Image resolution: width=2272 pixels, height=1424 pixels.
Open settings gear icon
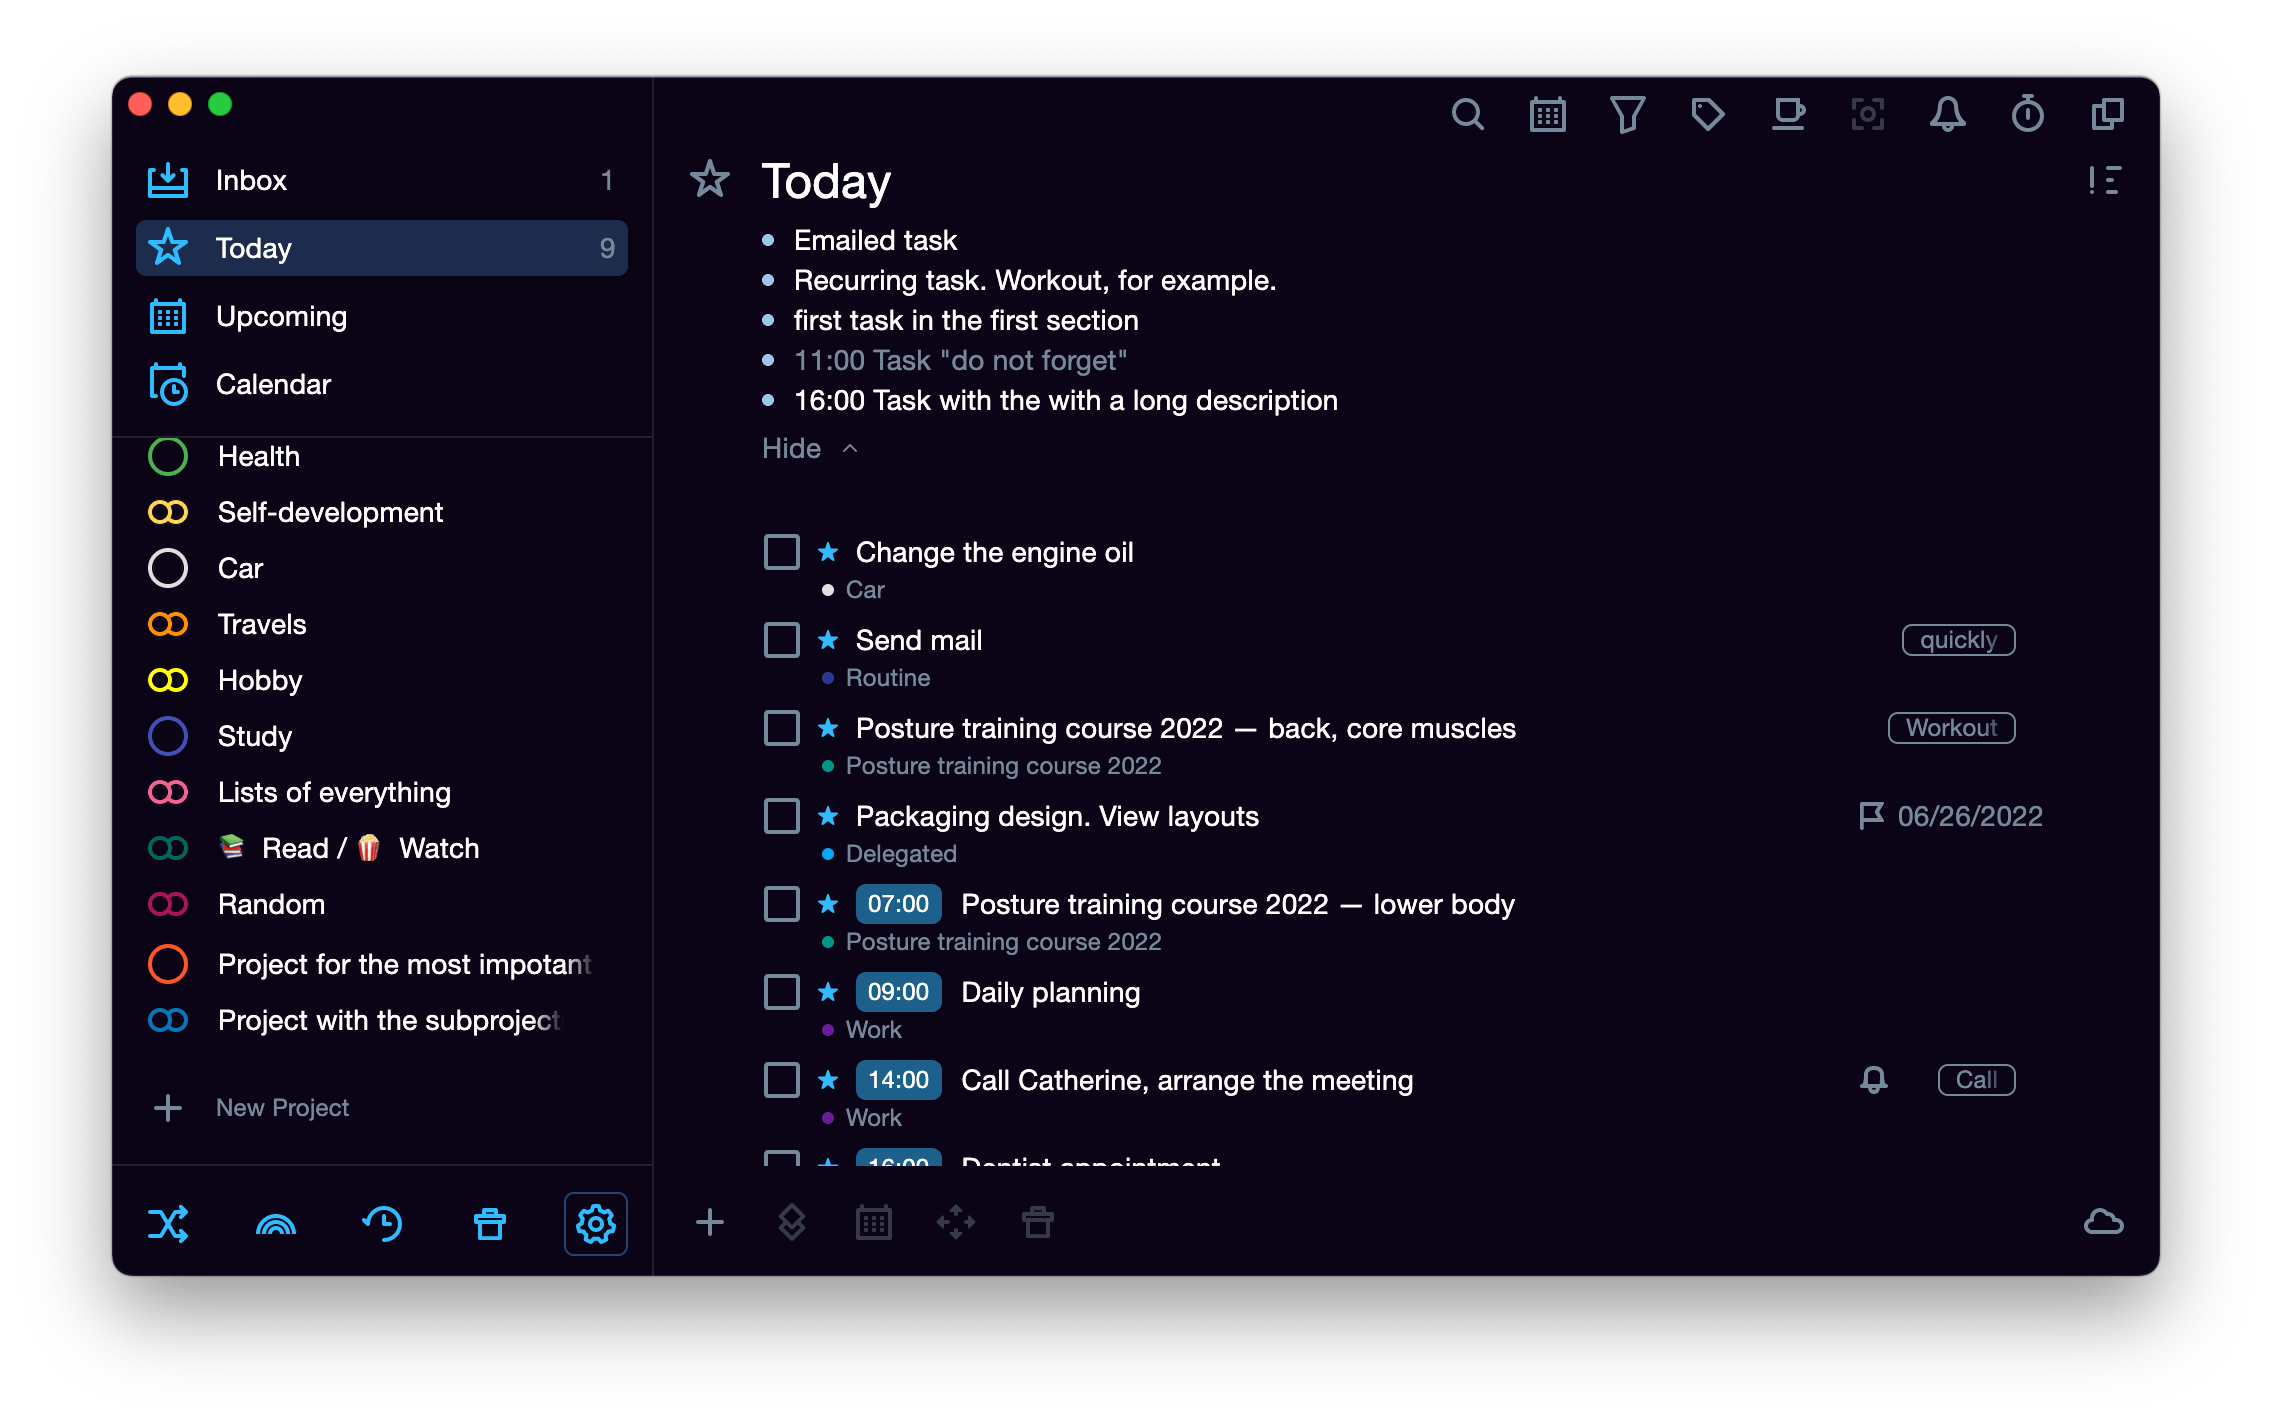(x=596, y=1223)
